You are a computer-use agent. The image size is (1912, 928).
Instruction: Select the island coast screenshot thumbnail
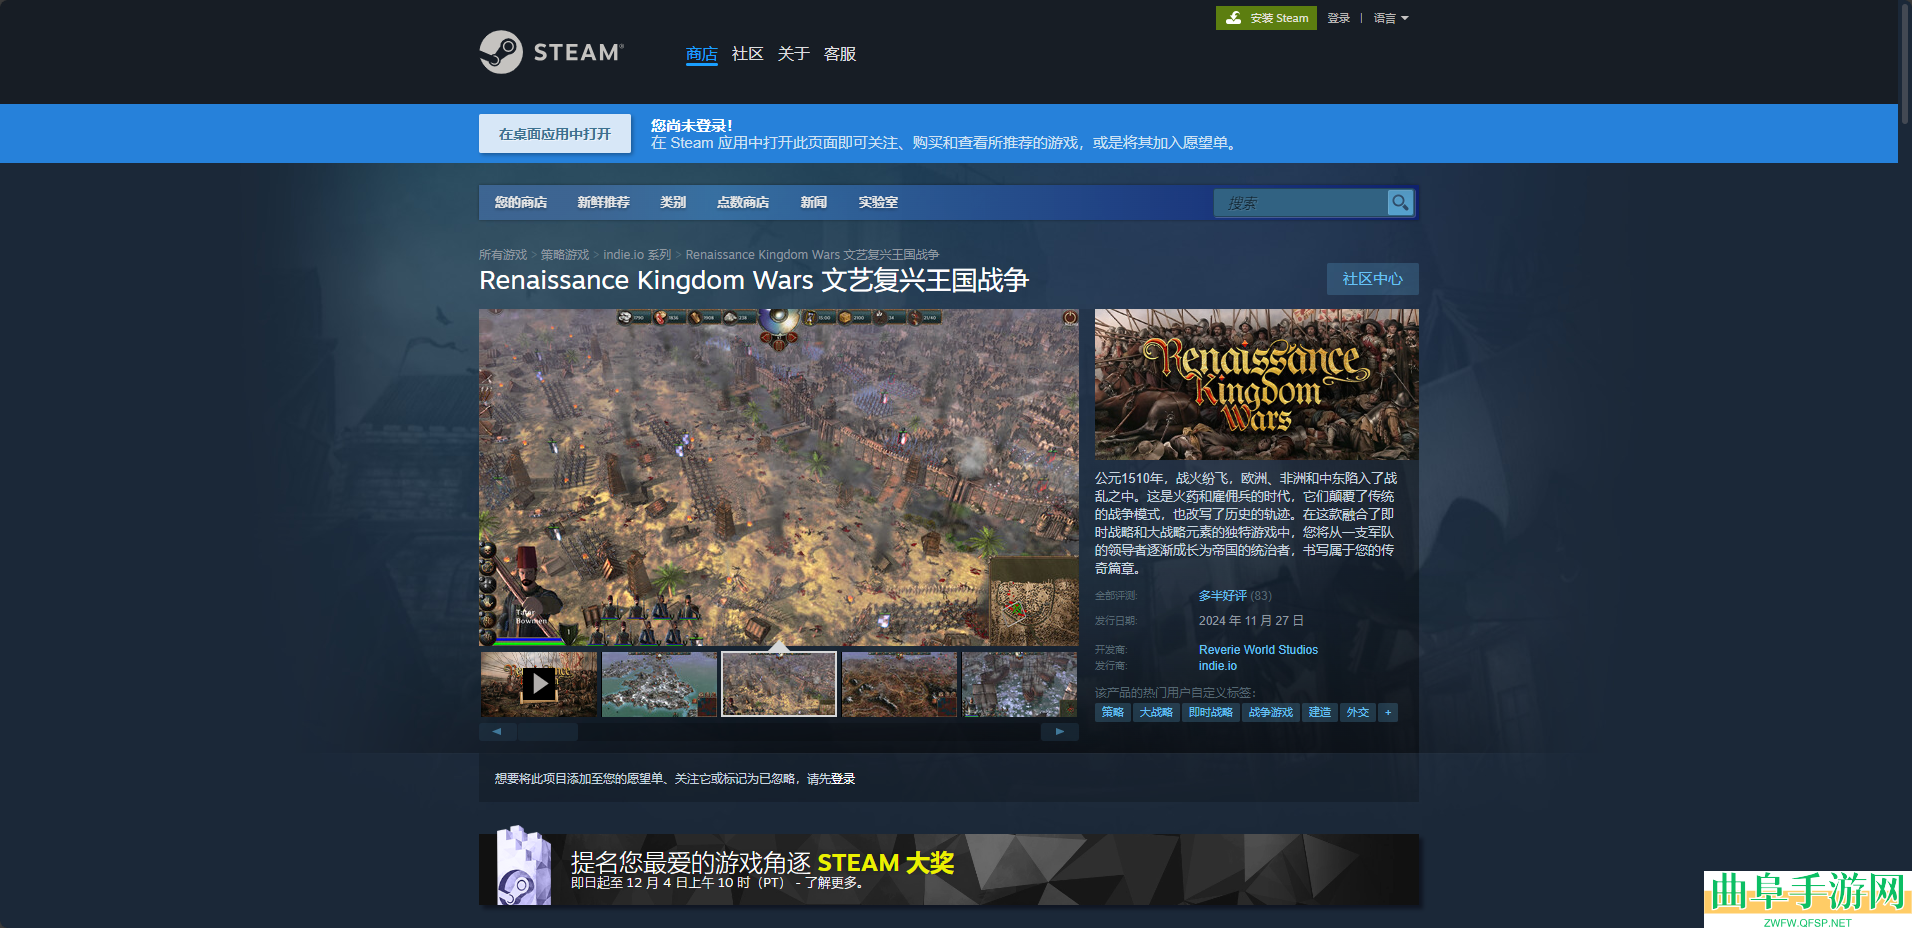pyautogui.click(x=659, y=684)
